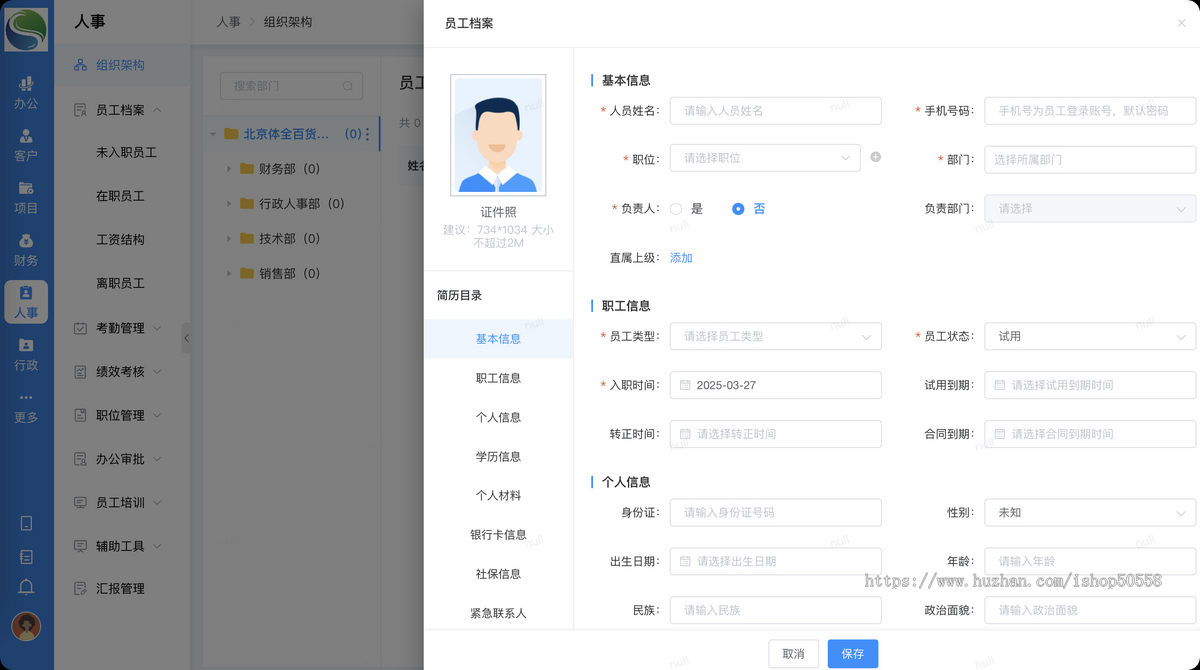Click calendar icon in 合同到期 field

click(1000, 434)
